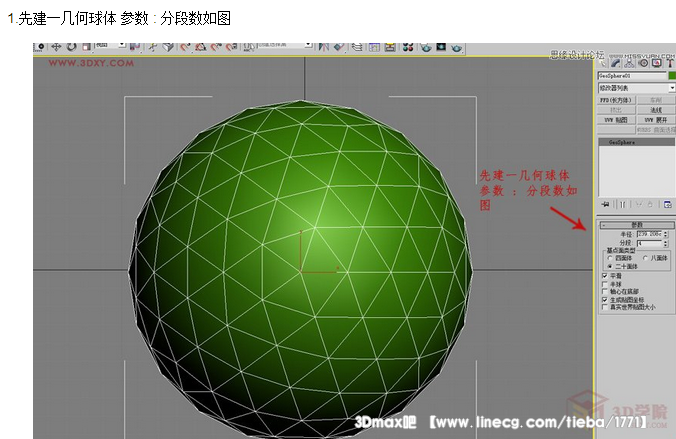Click the 分段 segments value field

pos(650,243)
